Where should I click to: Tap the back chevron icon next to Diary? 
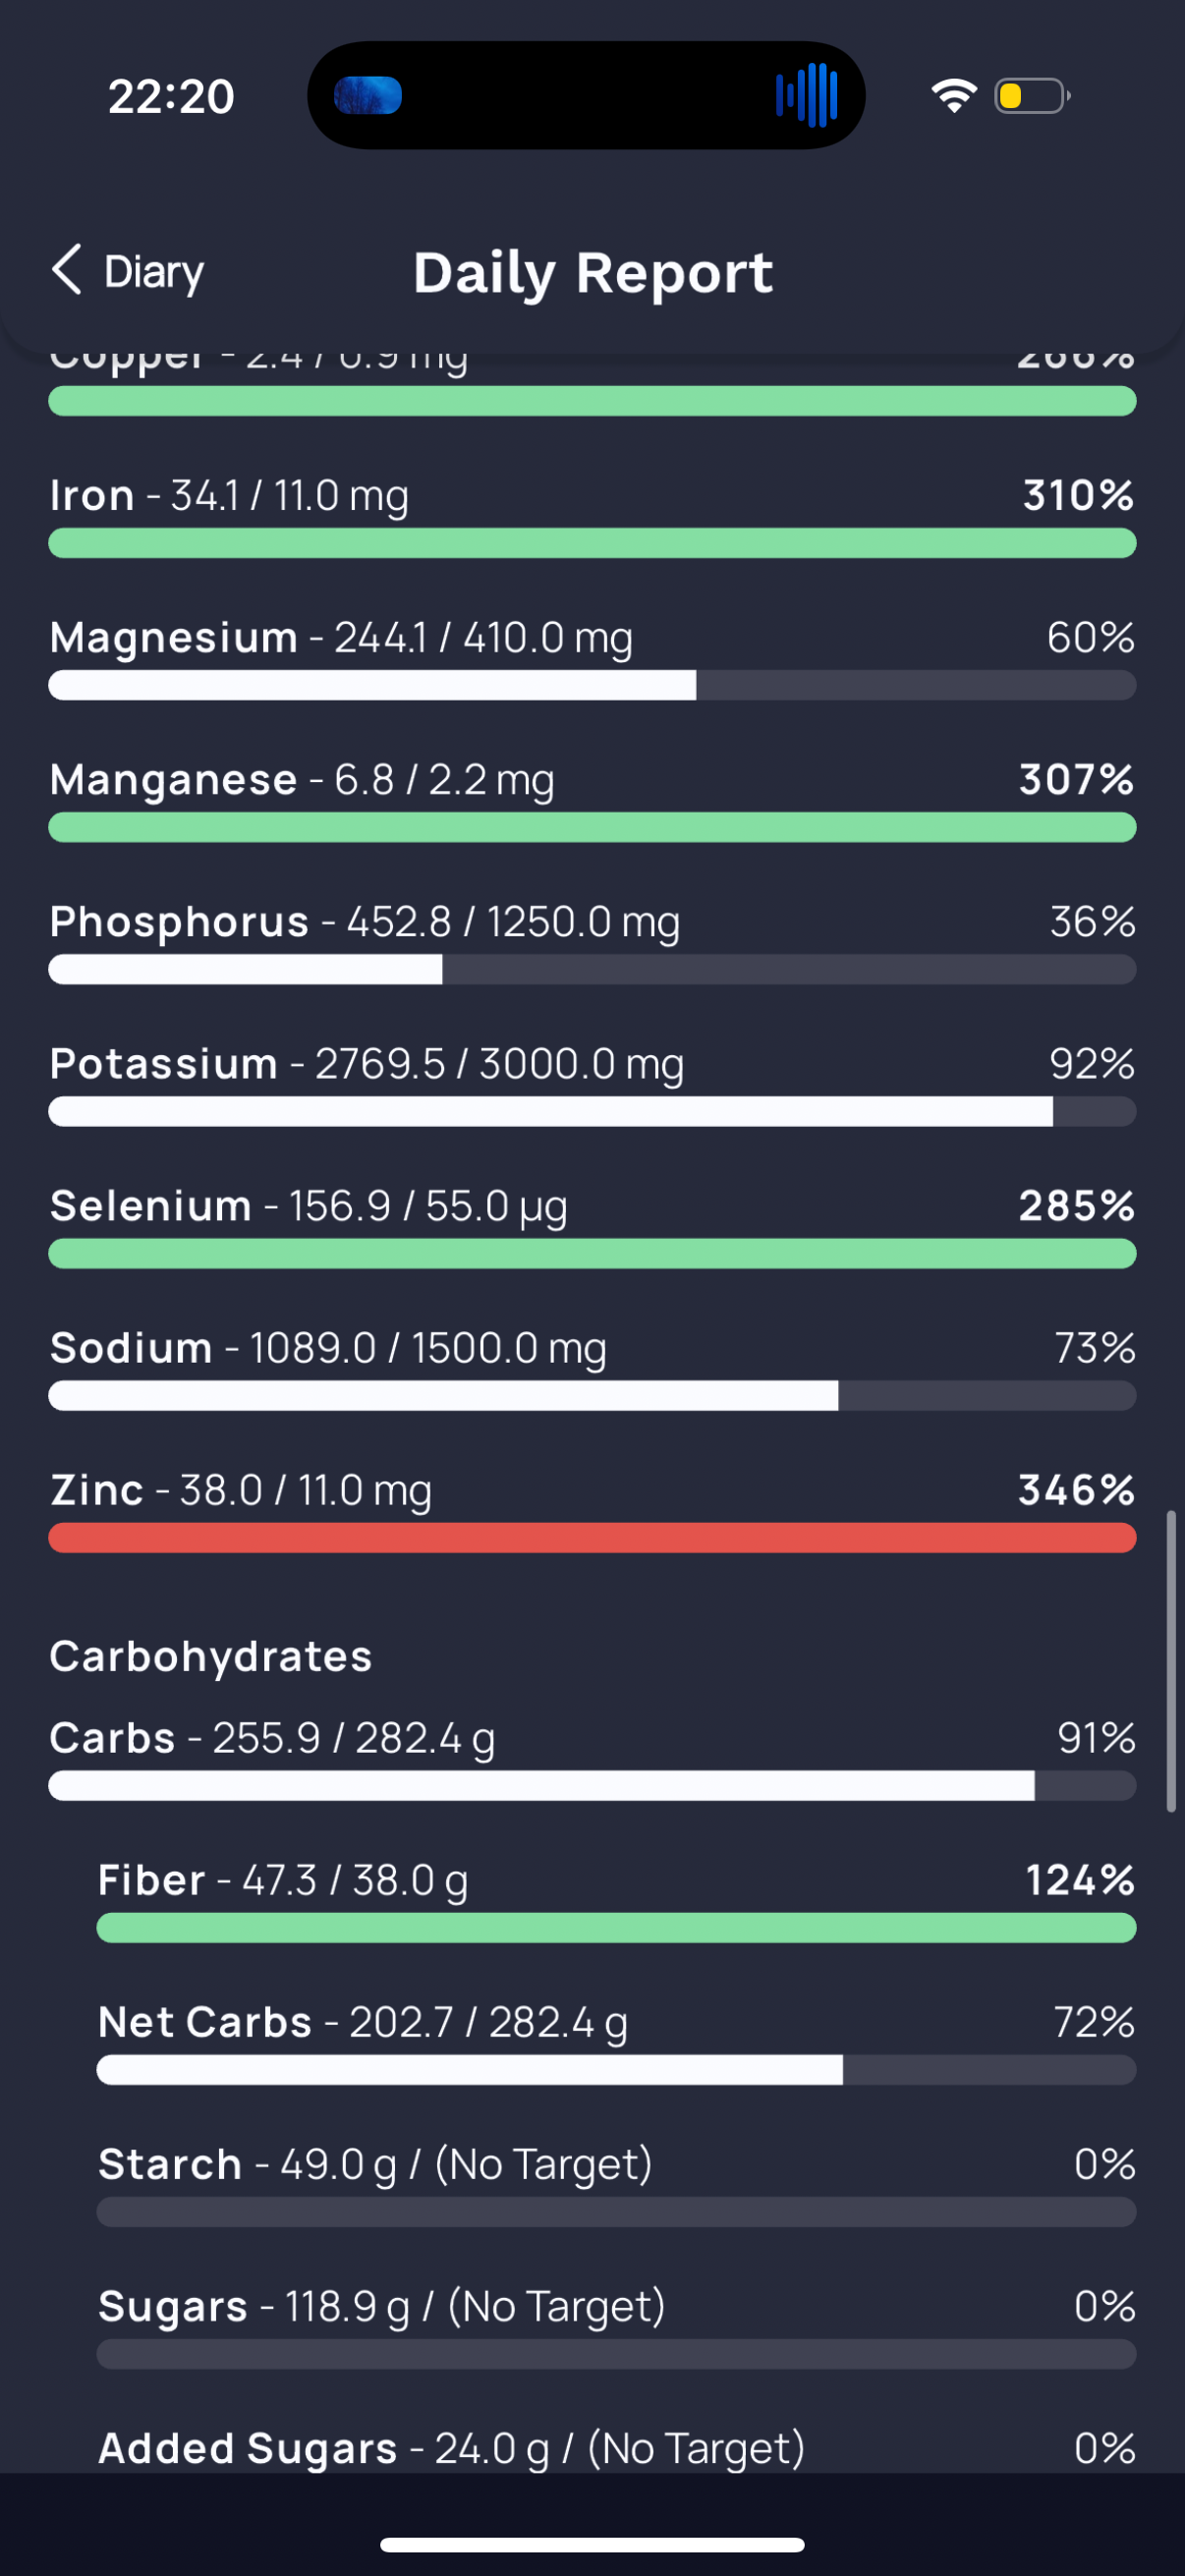pos(67,270)
